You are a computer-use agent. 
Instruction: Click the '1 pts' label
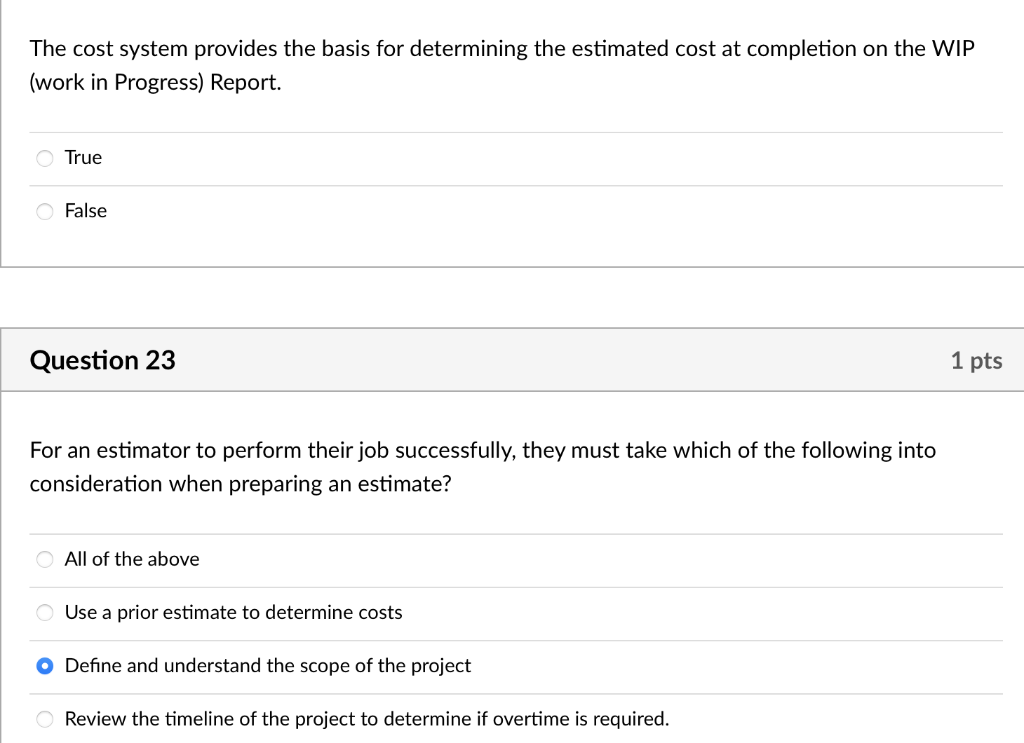[976, 360]
